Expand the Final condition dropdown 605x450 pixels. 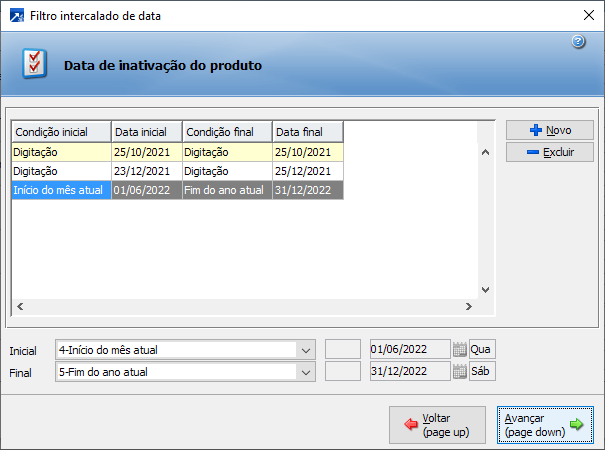[306, 372]
